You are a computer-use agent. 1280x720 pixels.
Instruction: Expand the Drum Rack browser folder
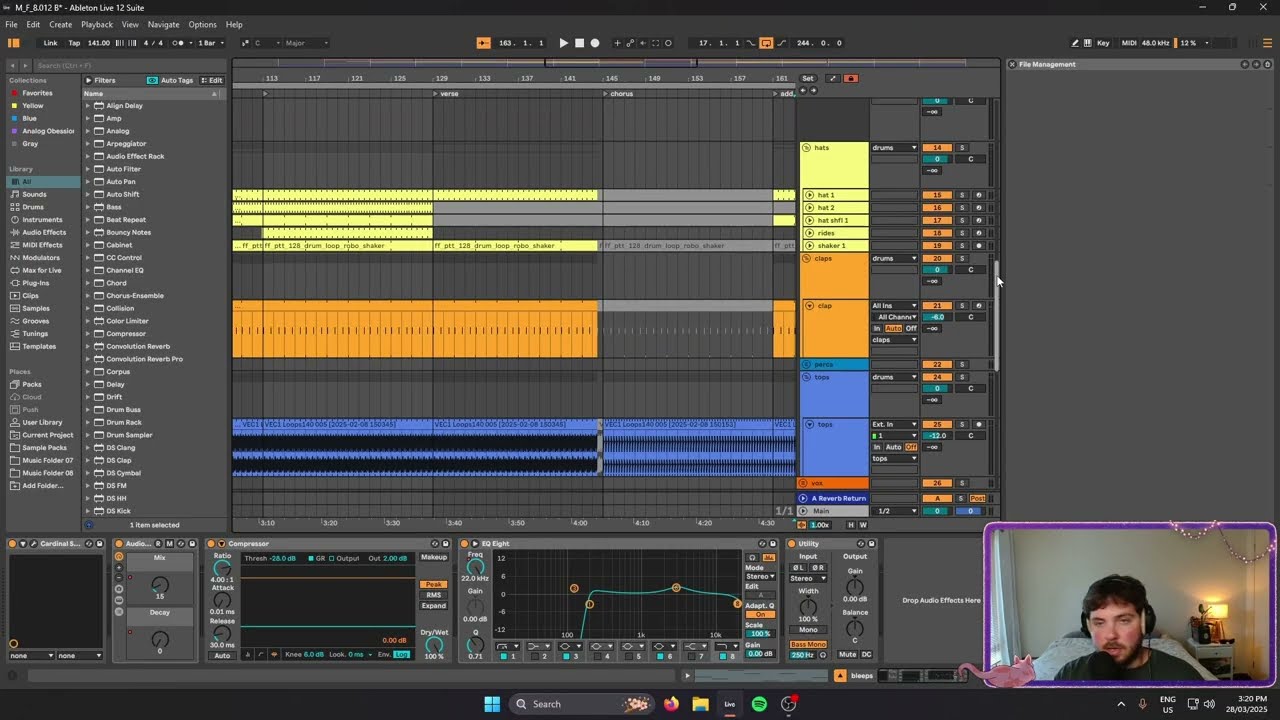[87, 422]
